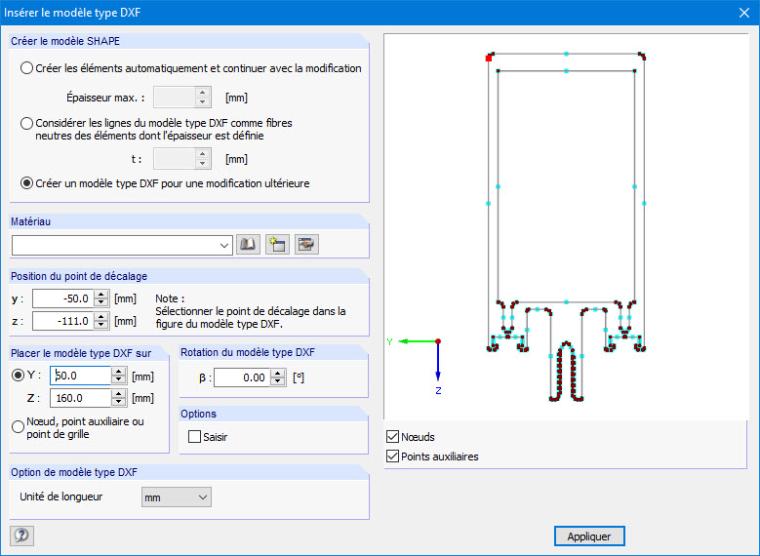Click the Appliquer button
Image resolution: width=760 pixels, height=556 pixels.
coord(589,536)
